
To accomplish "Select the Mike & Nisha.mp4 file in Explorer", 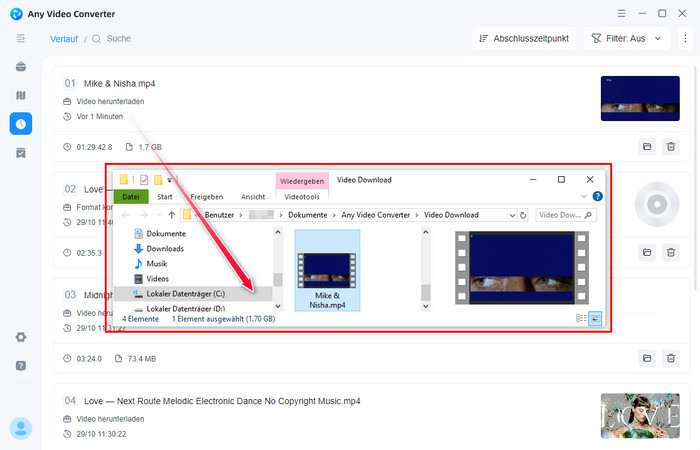I will tap(327, 271).
